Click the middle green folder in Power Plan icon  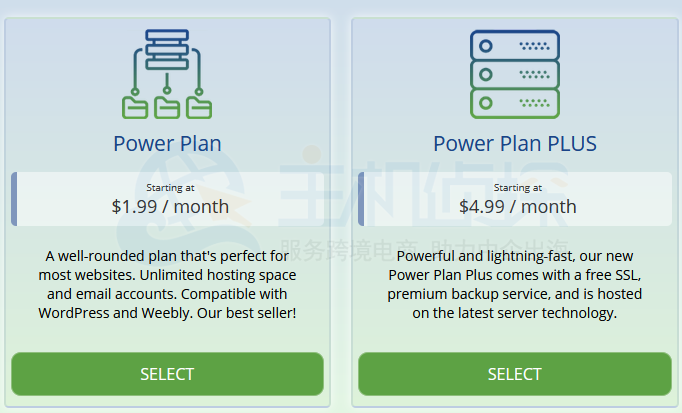tap(167, 105)
